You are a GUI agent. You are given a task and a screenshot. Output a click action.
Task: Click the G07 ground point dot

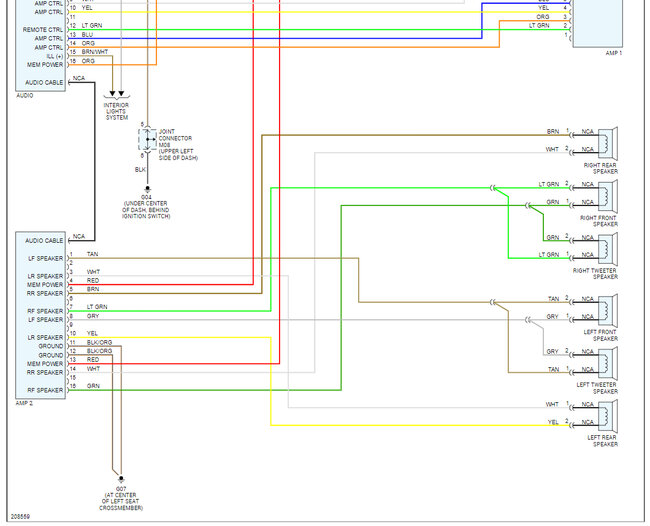click(x=121, y=479)
